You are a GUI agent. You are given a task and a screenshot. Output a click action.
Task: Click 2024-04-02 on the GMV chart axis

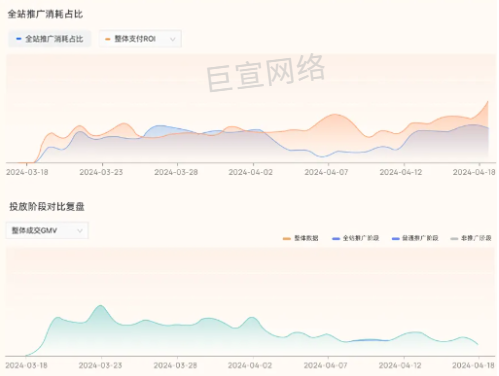click(x=250, y=365)
